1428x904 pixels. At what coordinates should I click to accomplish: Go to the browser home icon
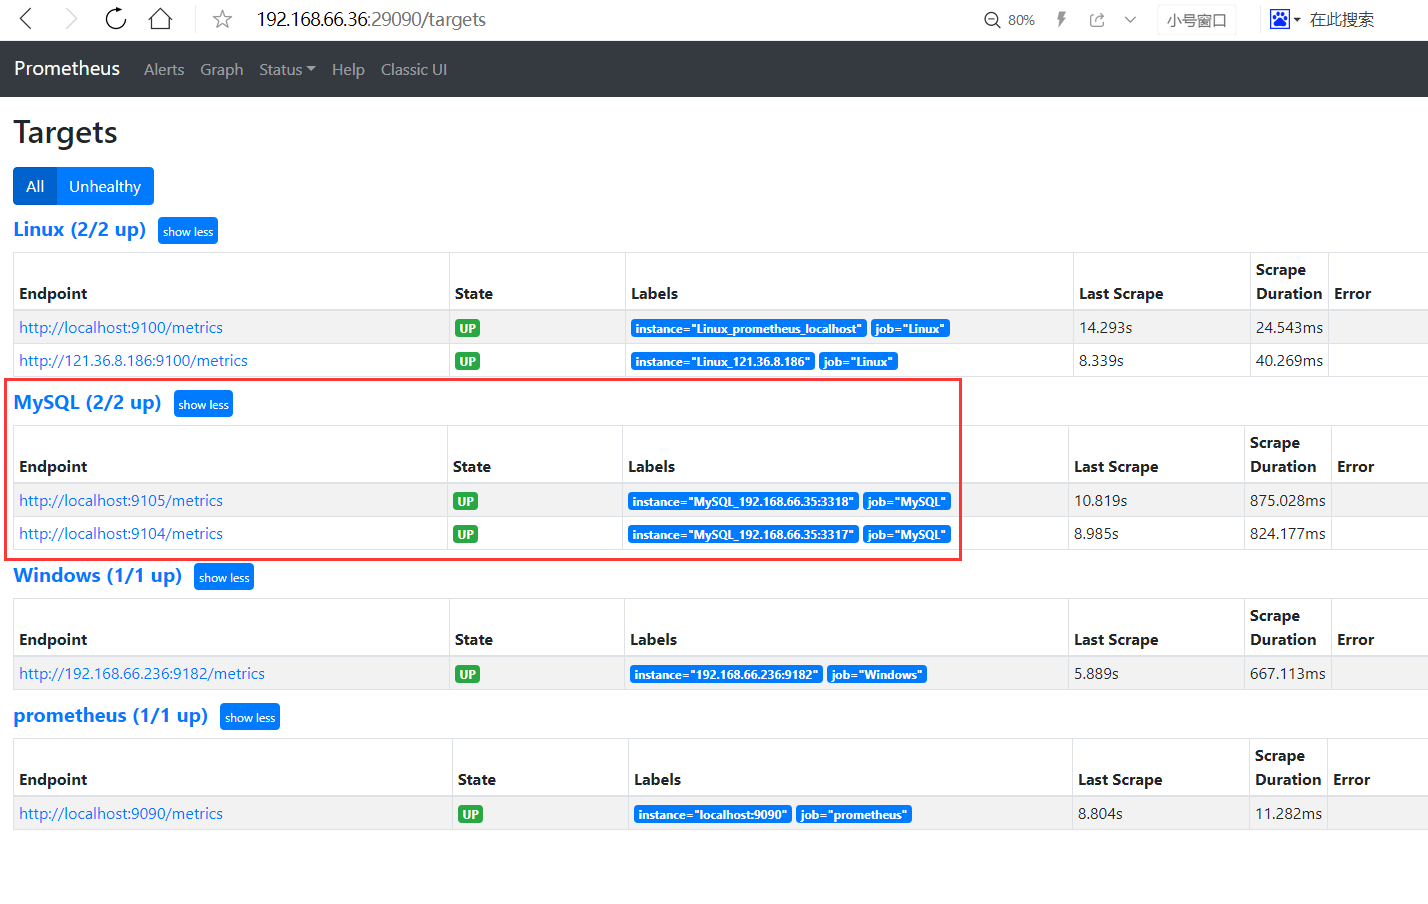[160, 19]
